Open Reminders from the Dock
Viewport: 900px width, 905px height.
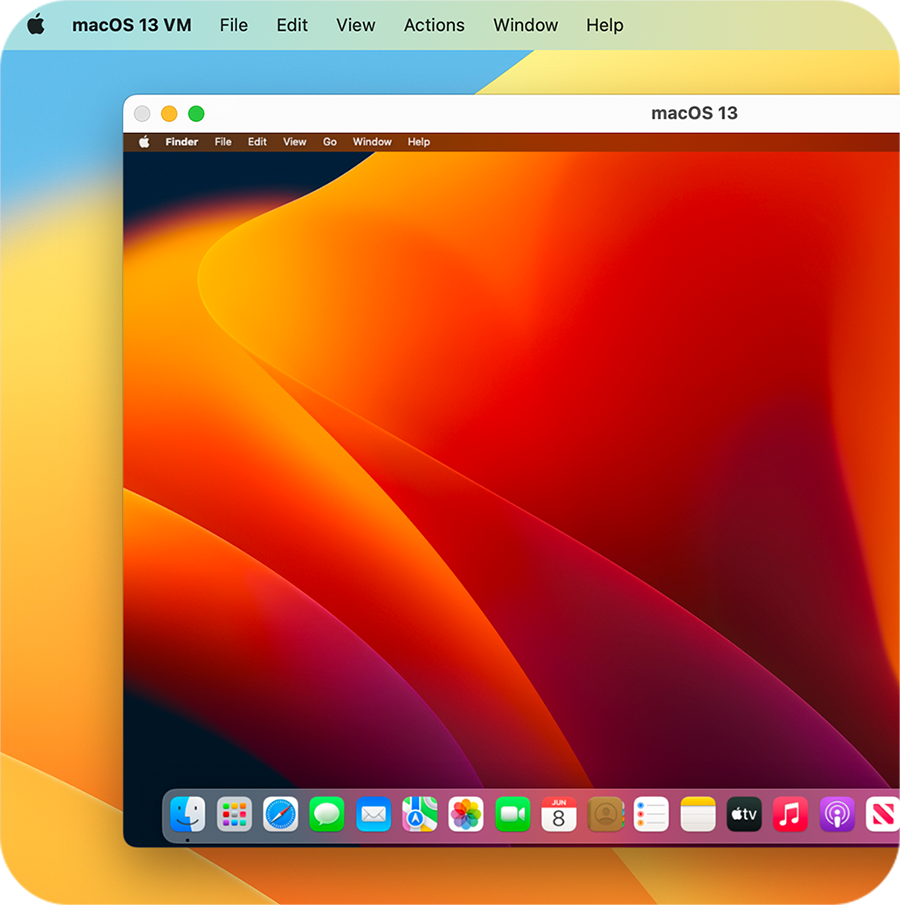click(x=651, y=815)
